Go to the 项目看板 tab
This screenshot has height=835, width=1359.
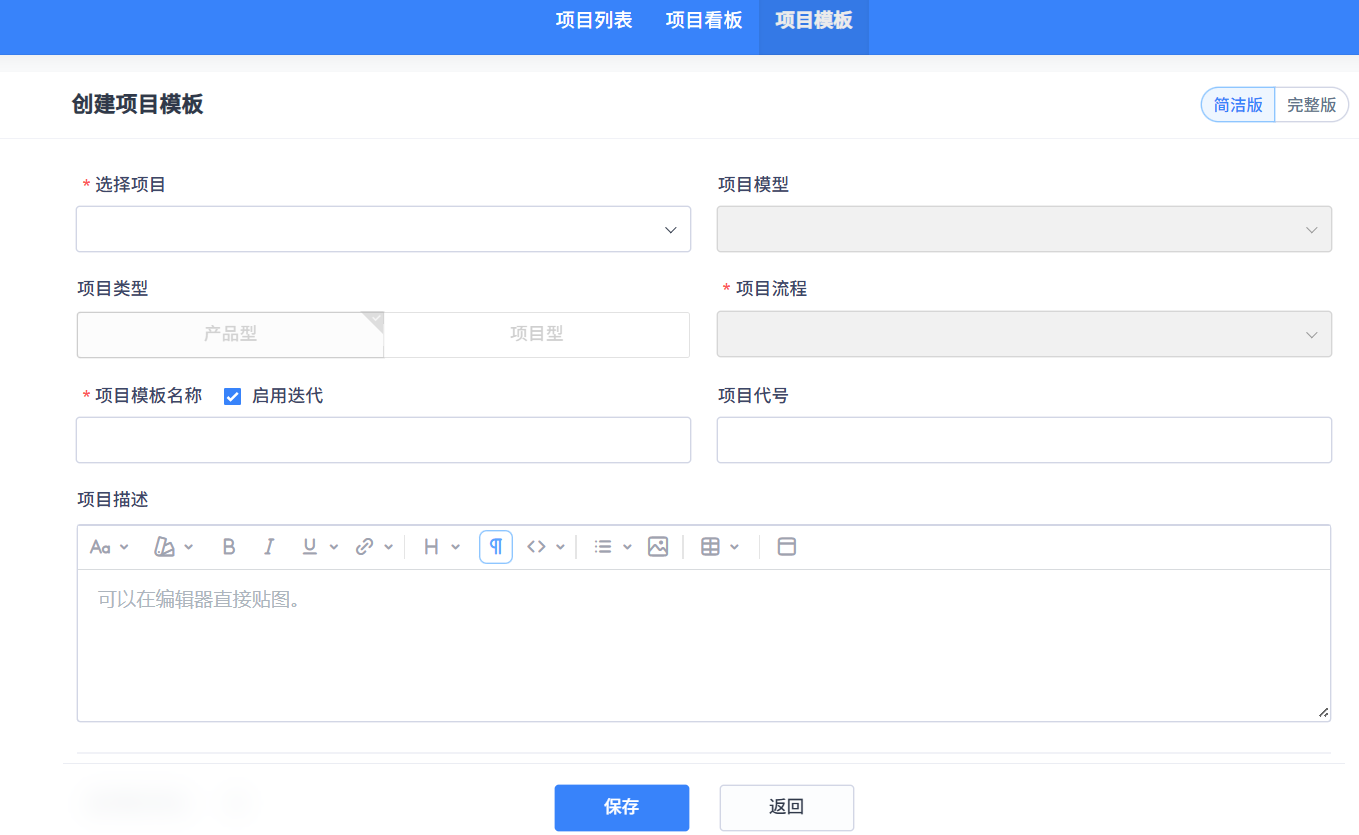[x=704, y=21]
